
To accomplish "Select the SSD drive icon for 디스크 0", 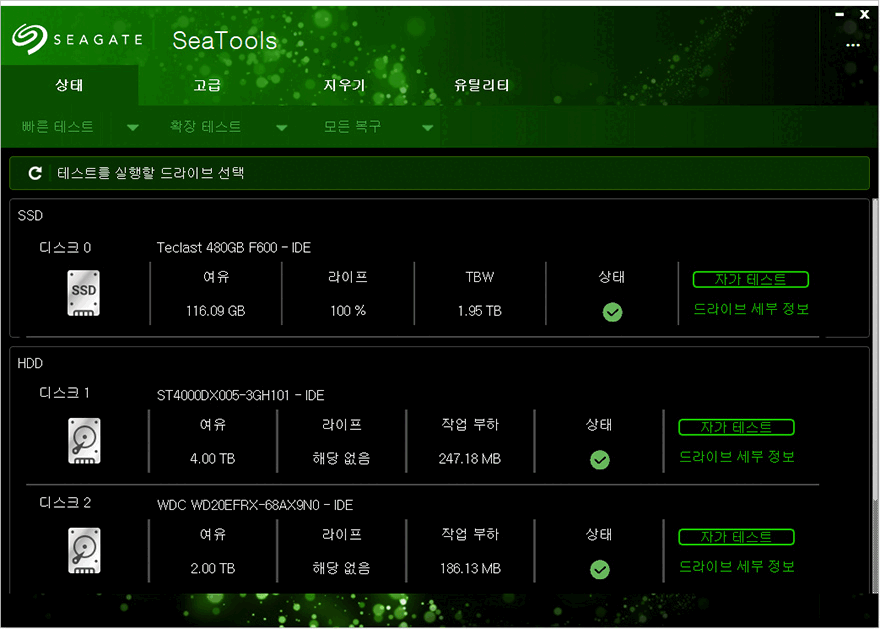I will (x=84, y=293).
